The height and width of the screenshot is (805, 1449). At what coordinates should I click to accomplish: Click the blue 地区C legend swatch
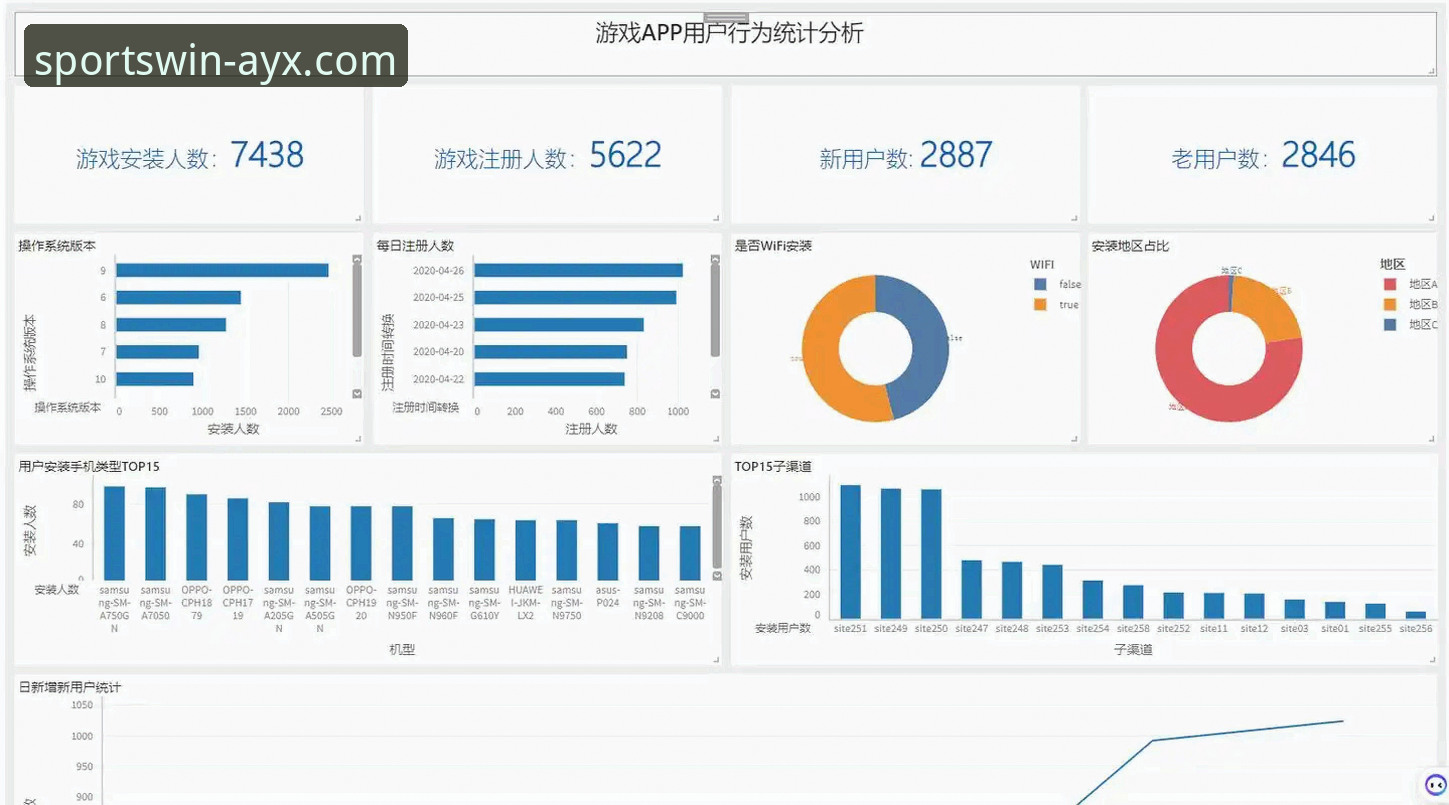click(1390, 324)
